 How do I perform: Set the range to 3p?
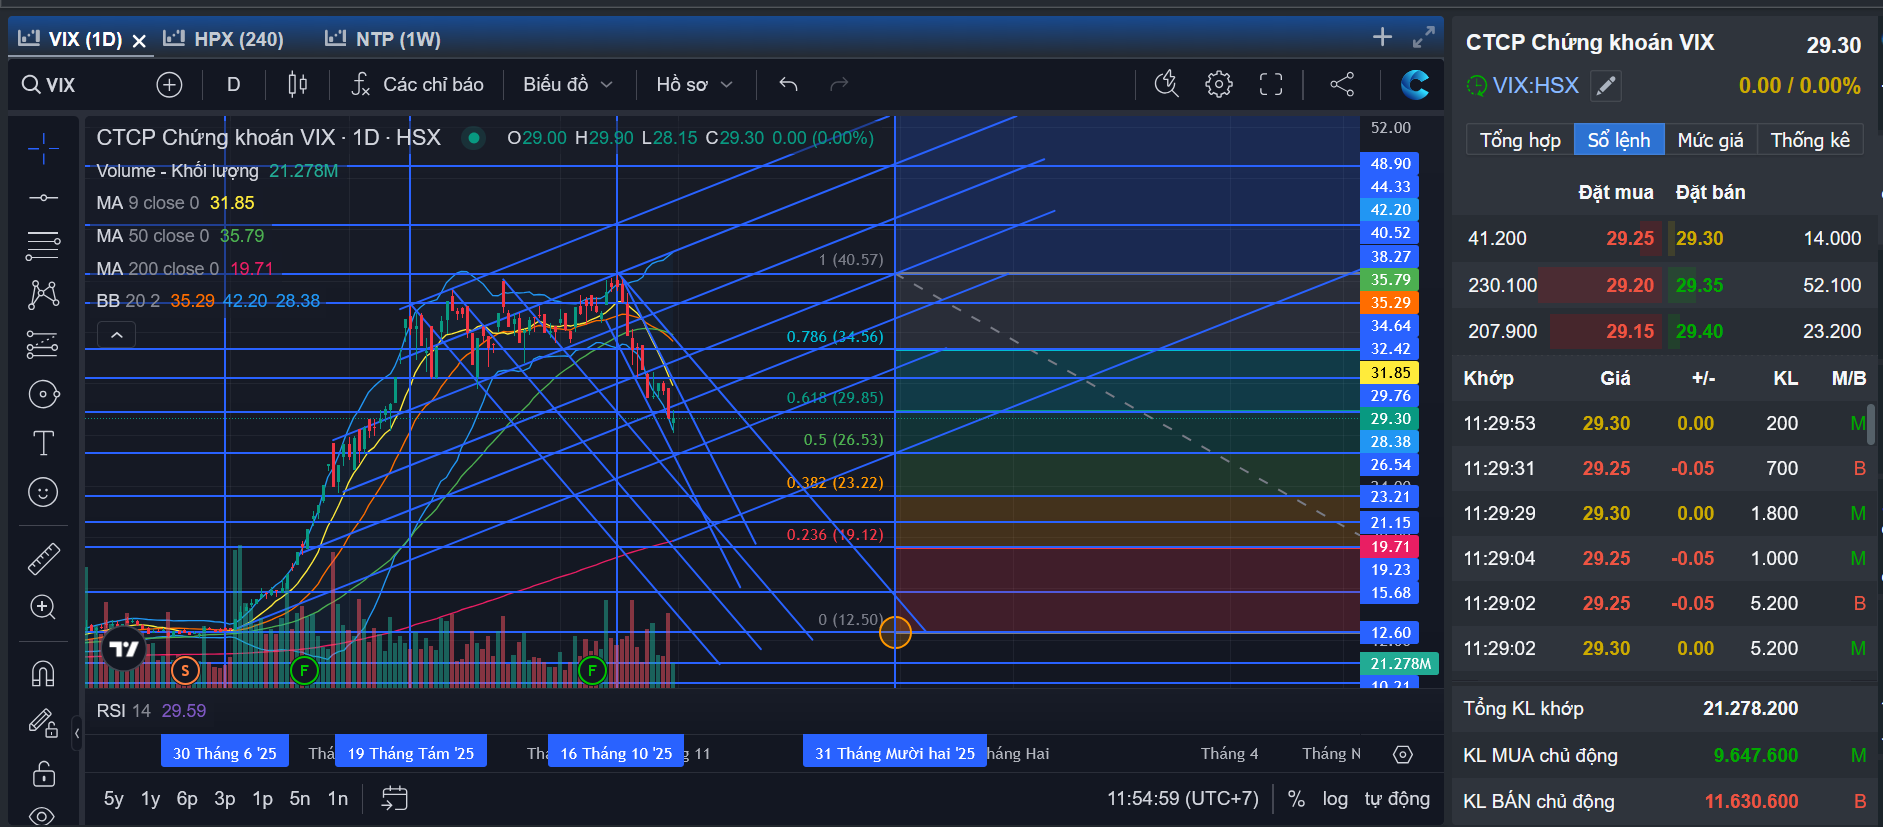(225, 799)
